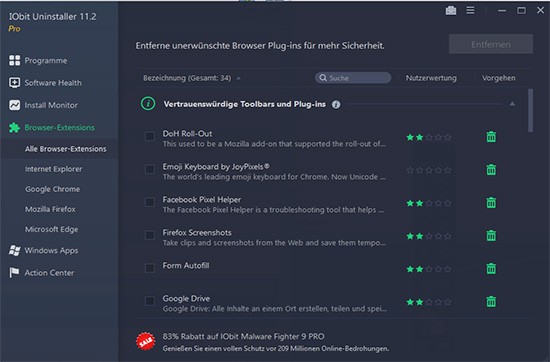Click the Action Center flag icon

(x=14, y=273)
